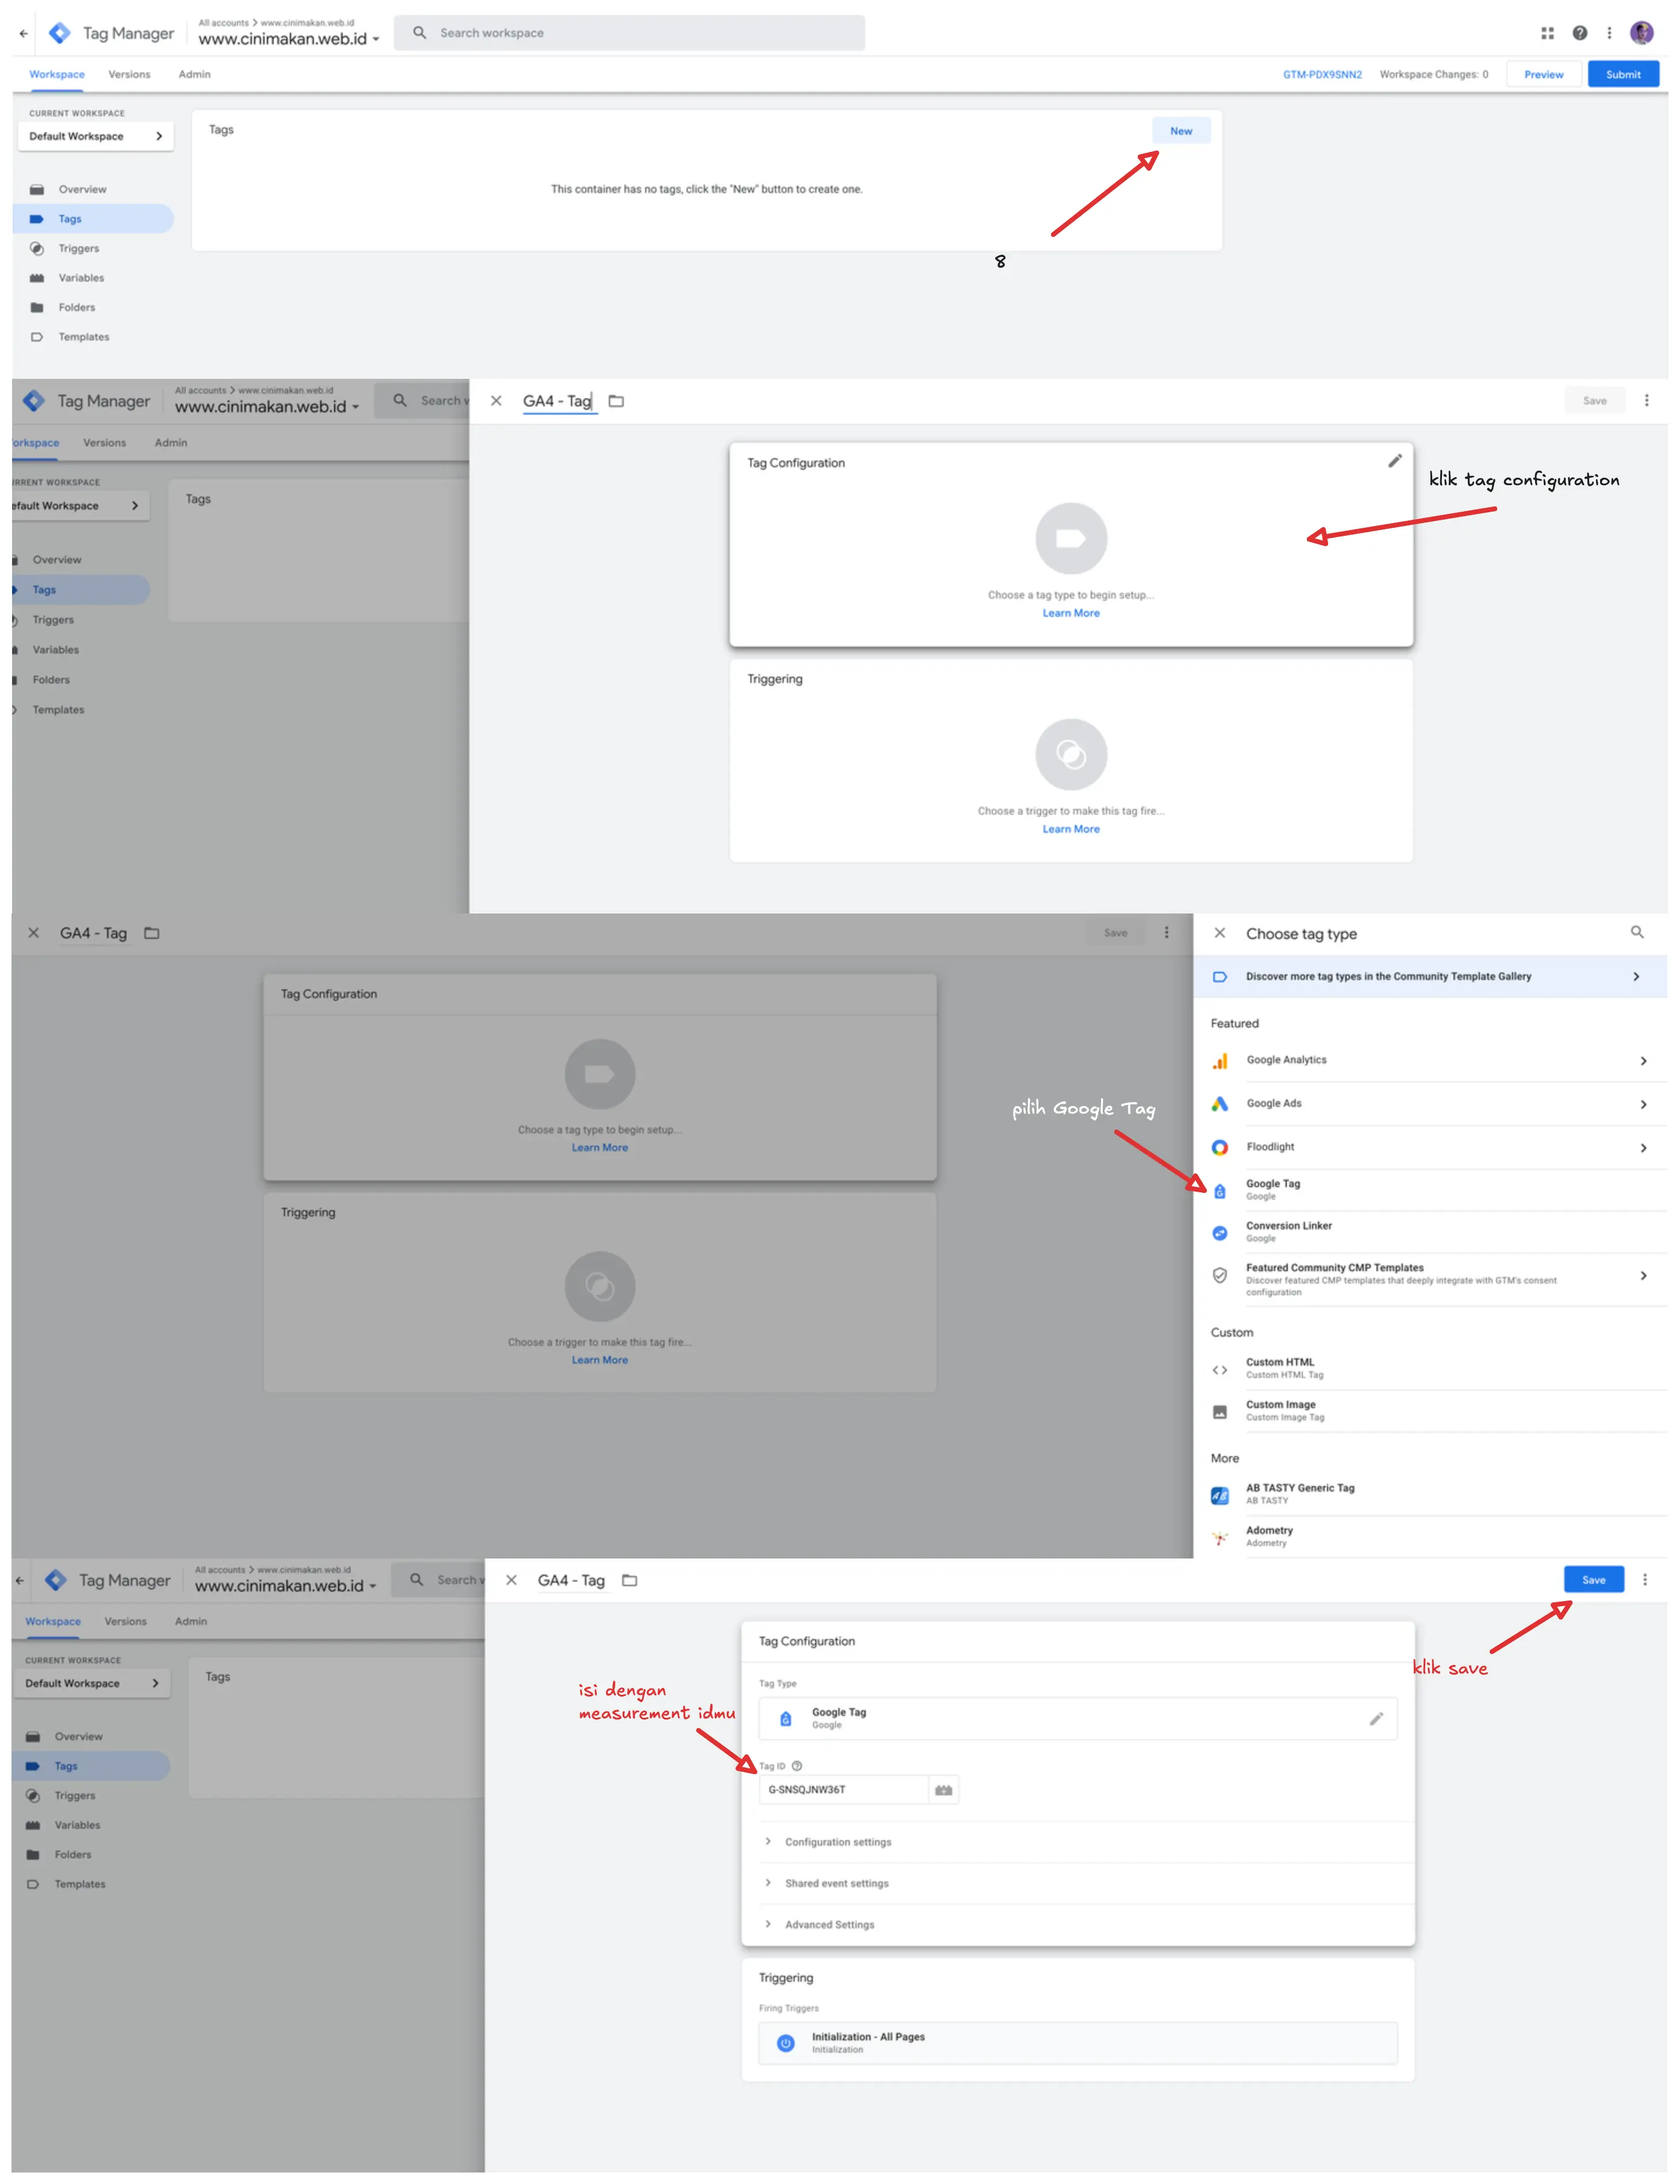Image resolution: width=1680 pixels, height=2184 pixels.
Task: Click the Initialization trigger power icon
Action: 785,2042
